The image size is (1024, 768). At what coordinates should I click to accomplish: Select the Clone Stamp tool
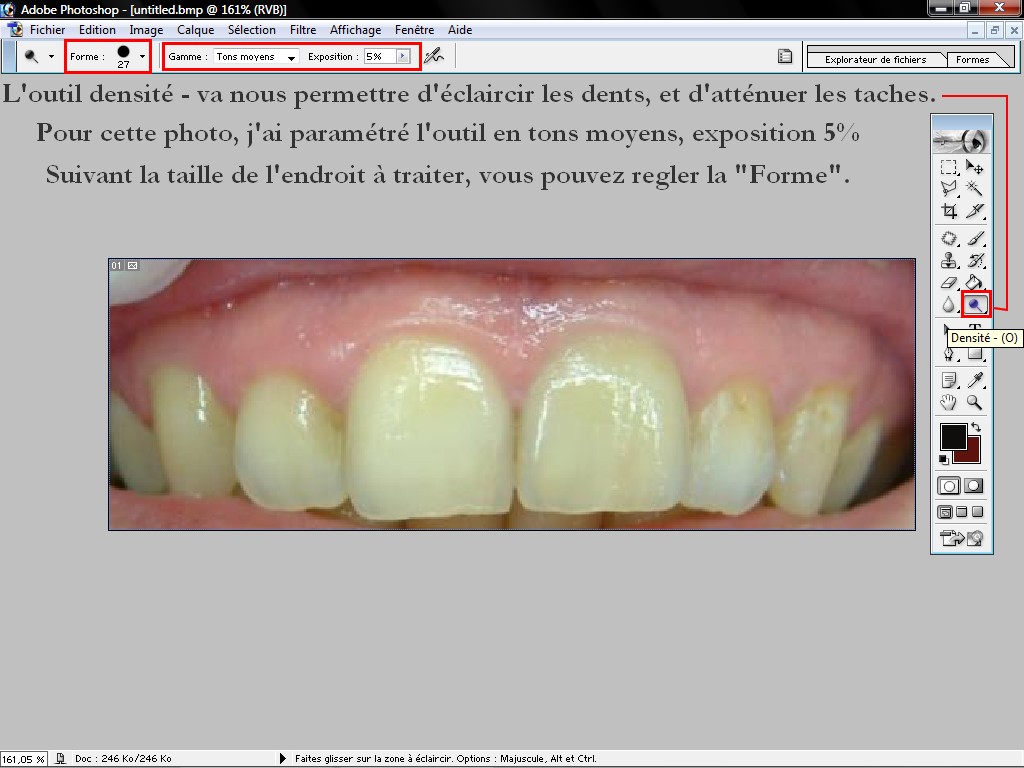(x=949, y=260)
